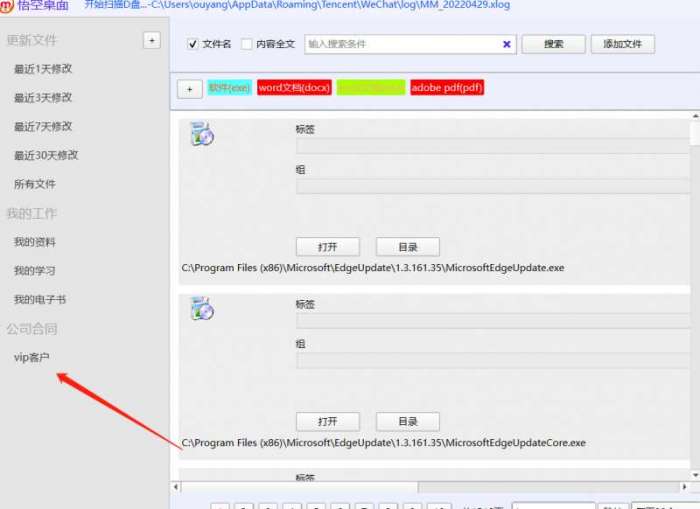
Task: Click the 标签 field of the MicrosoftEdgeUpdateCore.exe entry
Action: pyautogui.click(x=493, y=321)
